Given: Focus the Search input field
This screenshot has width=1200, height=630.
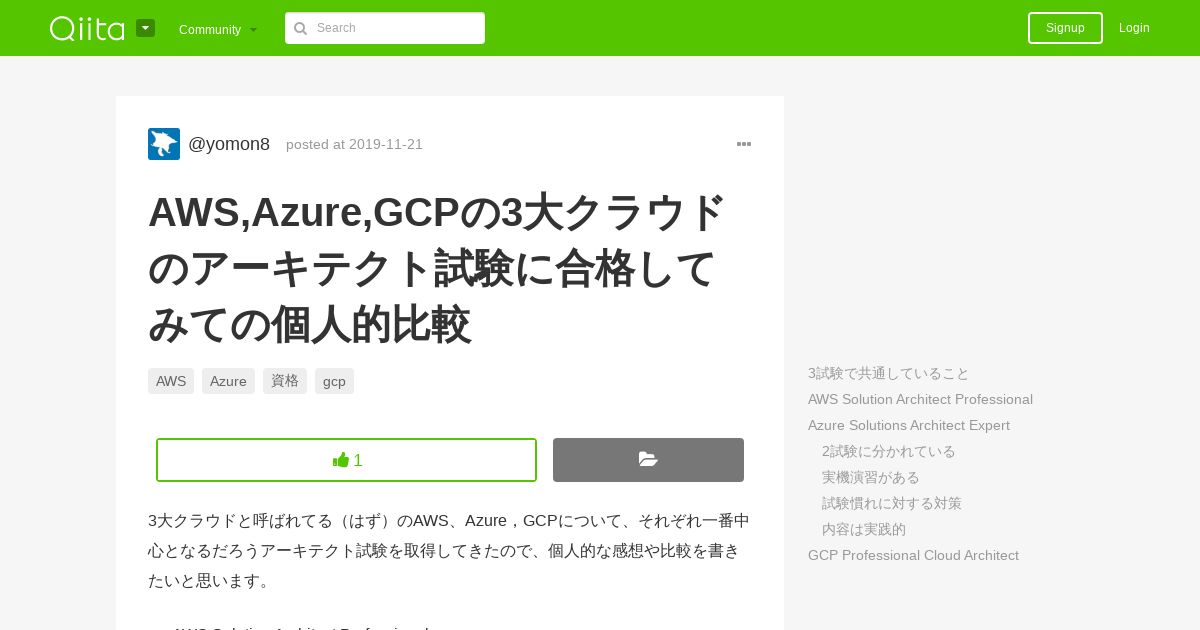Looking at the screenshot, I should tap(385, 28).
